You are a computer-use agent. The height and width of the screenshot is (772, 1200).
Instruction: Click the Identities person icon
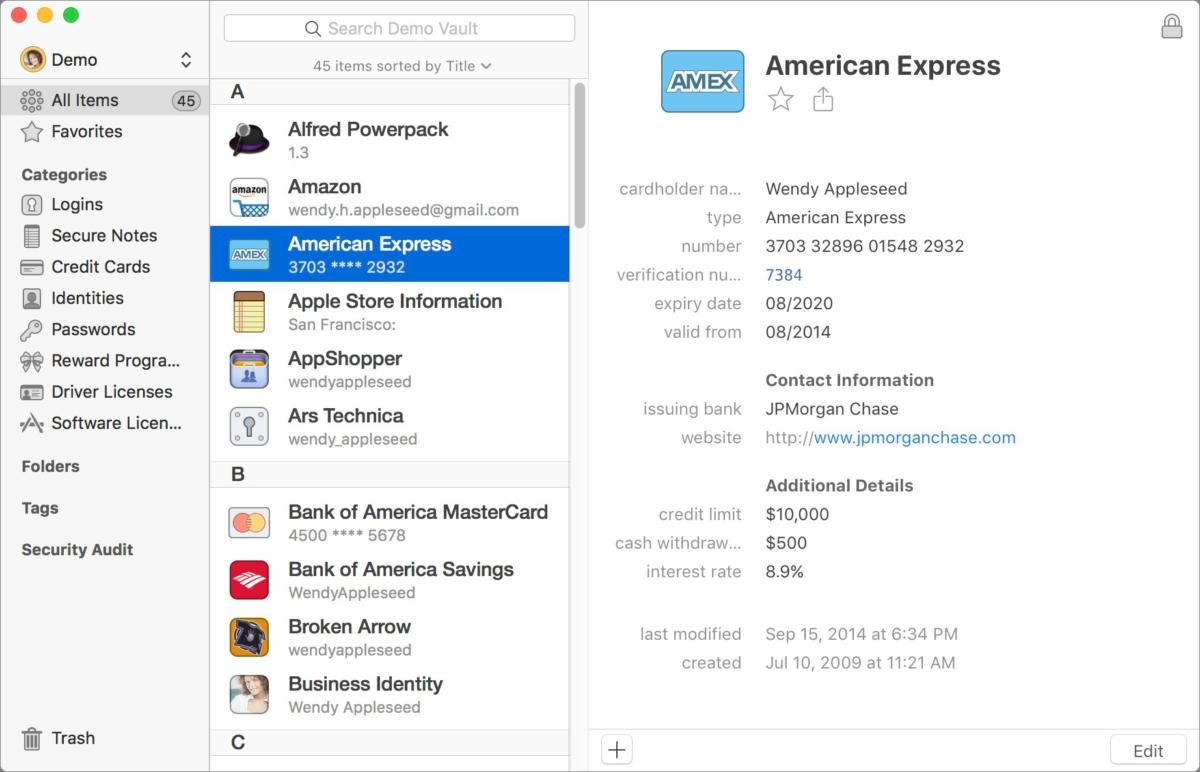point(32,298)
